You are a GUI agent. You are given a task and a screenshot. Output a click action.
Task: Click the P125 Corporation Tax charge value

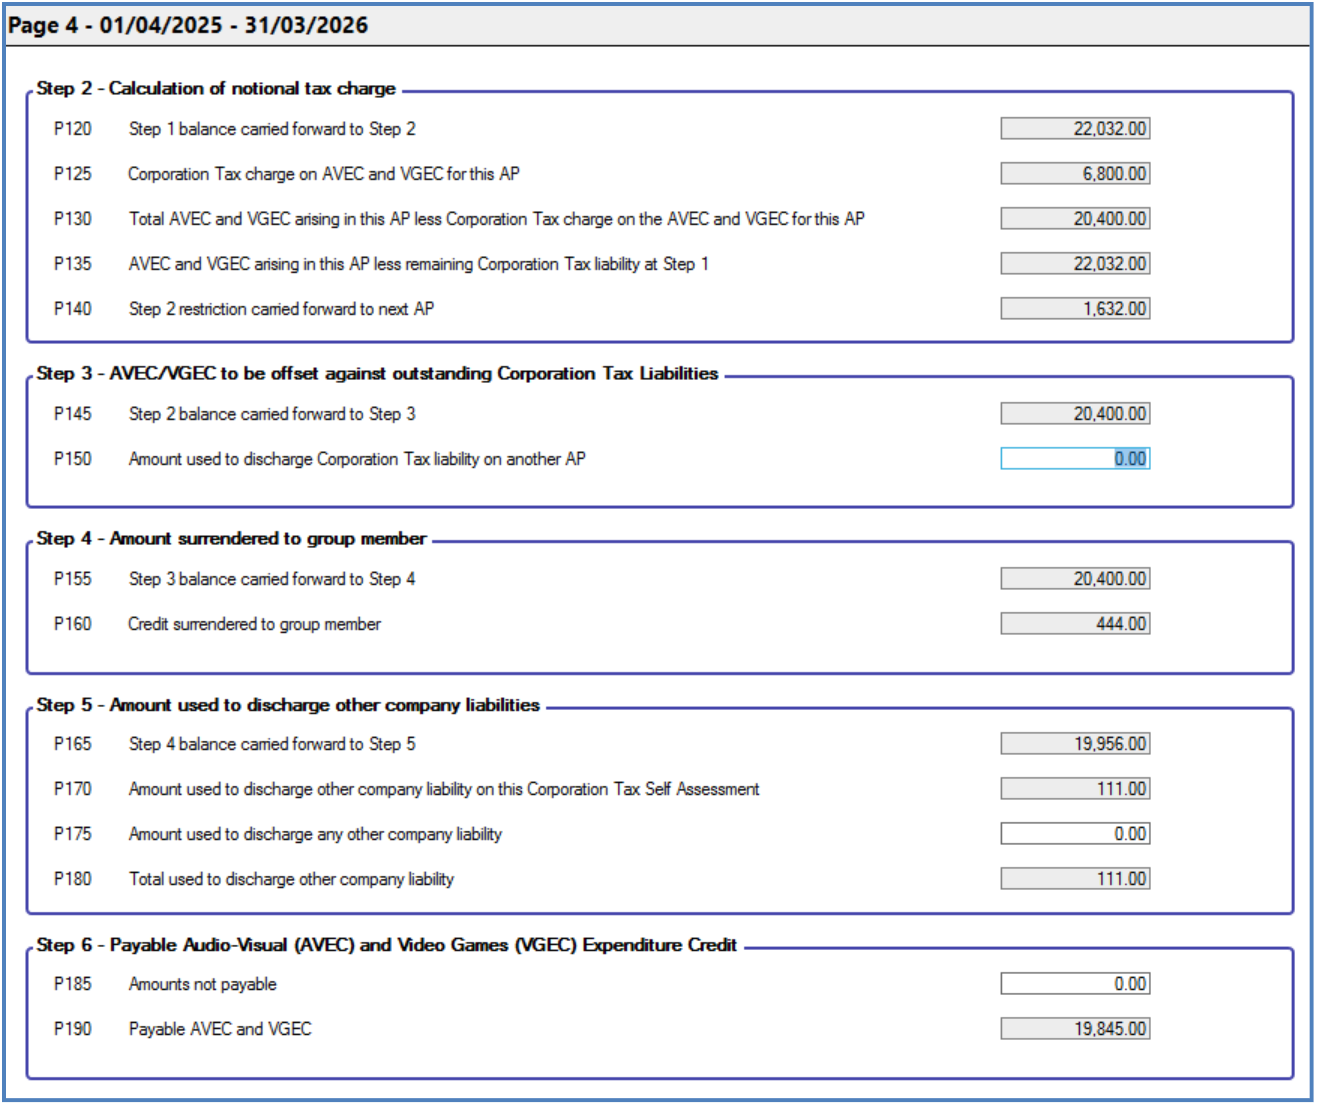click(1075, 174)
